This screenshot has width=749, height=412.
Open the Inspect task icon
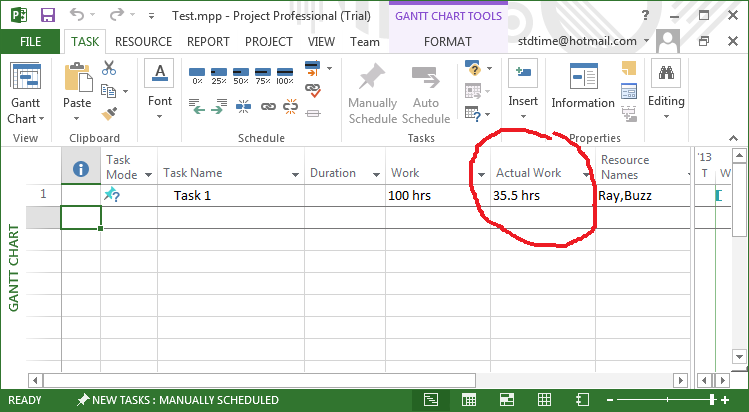472,68
